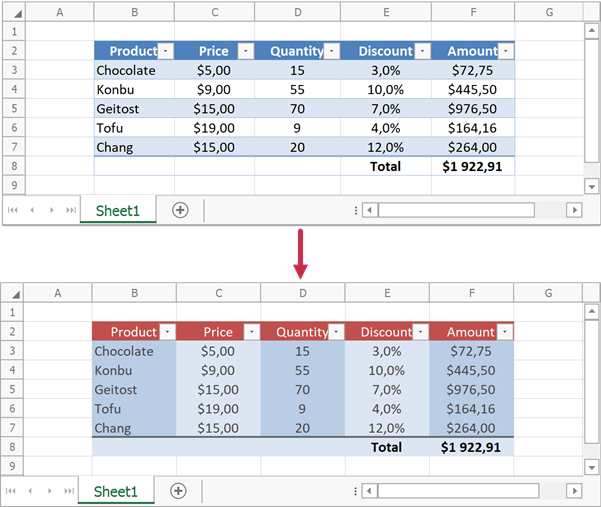Go to previous sheet in top spreadsheet

pyautogui.click(x=32, y=210)
